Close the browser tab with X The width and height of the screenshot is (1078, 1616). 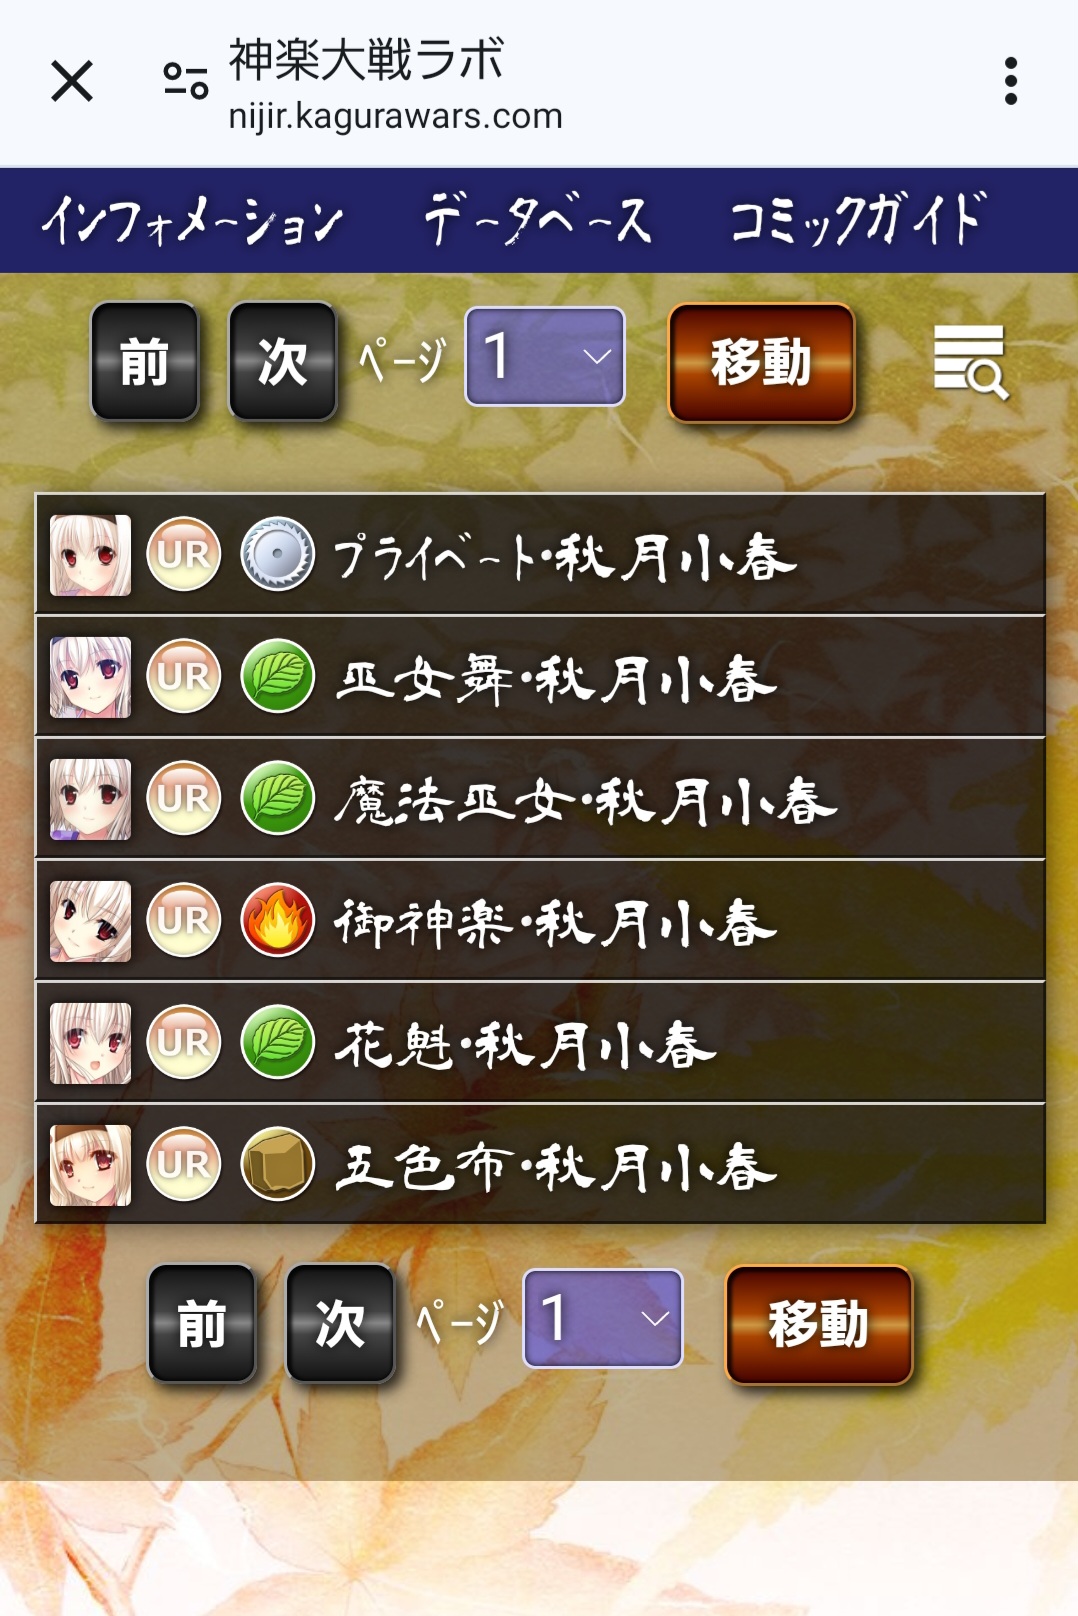[72, 81]
